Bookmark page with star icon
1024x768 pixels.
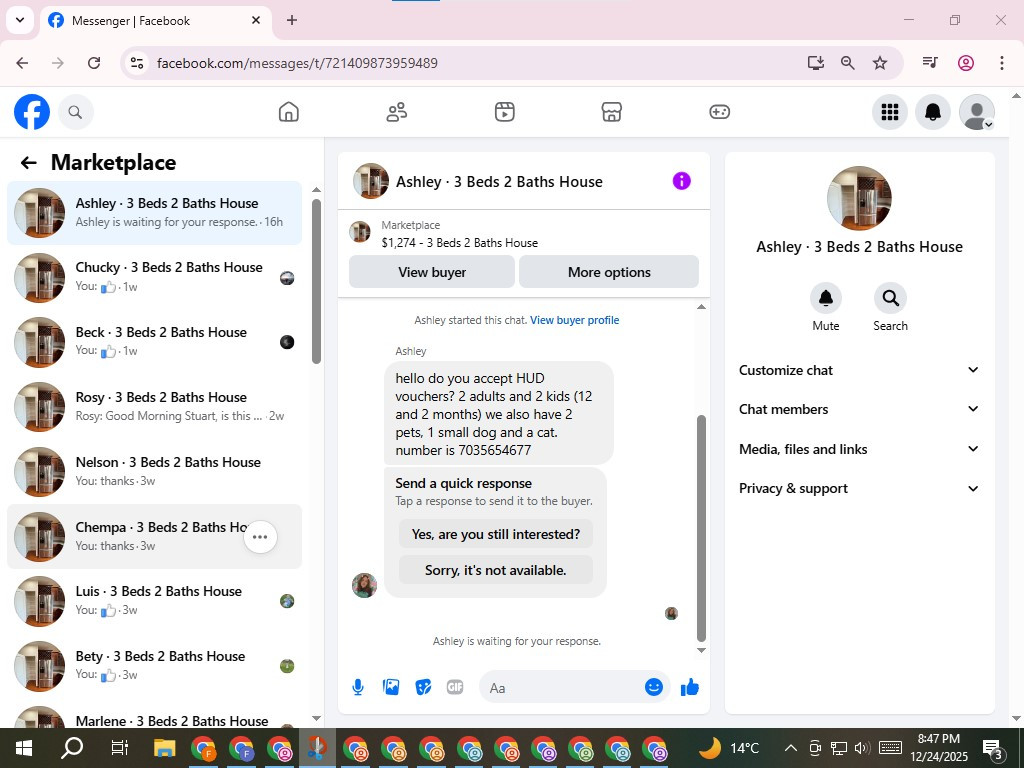click(880, 63)
